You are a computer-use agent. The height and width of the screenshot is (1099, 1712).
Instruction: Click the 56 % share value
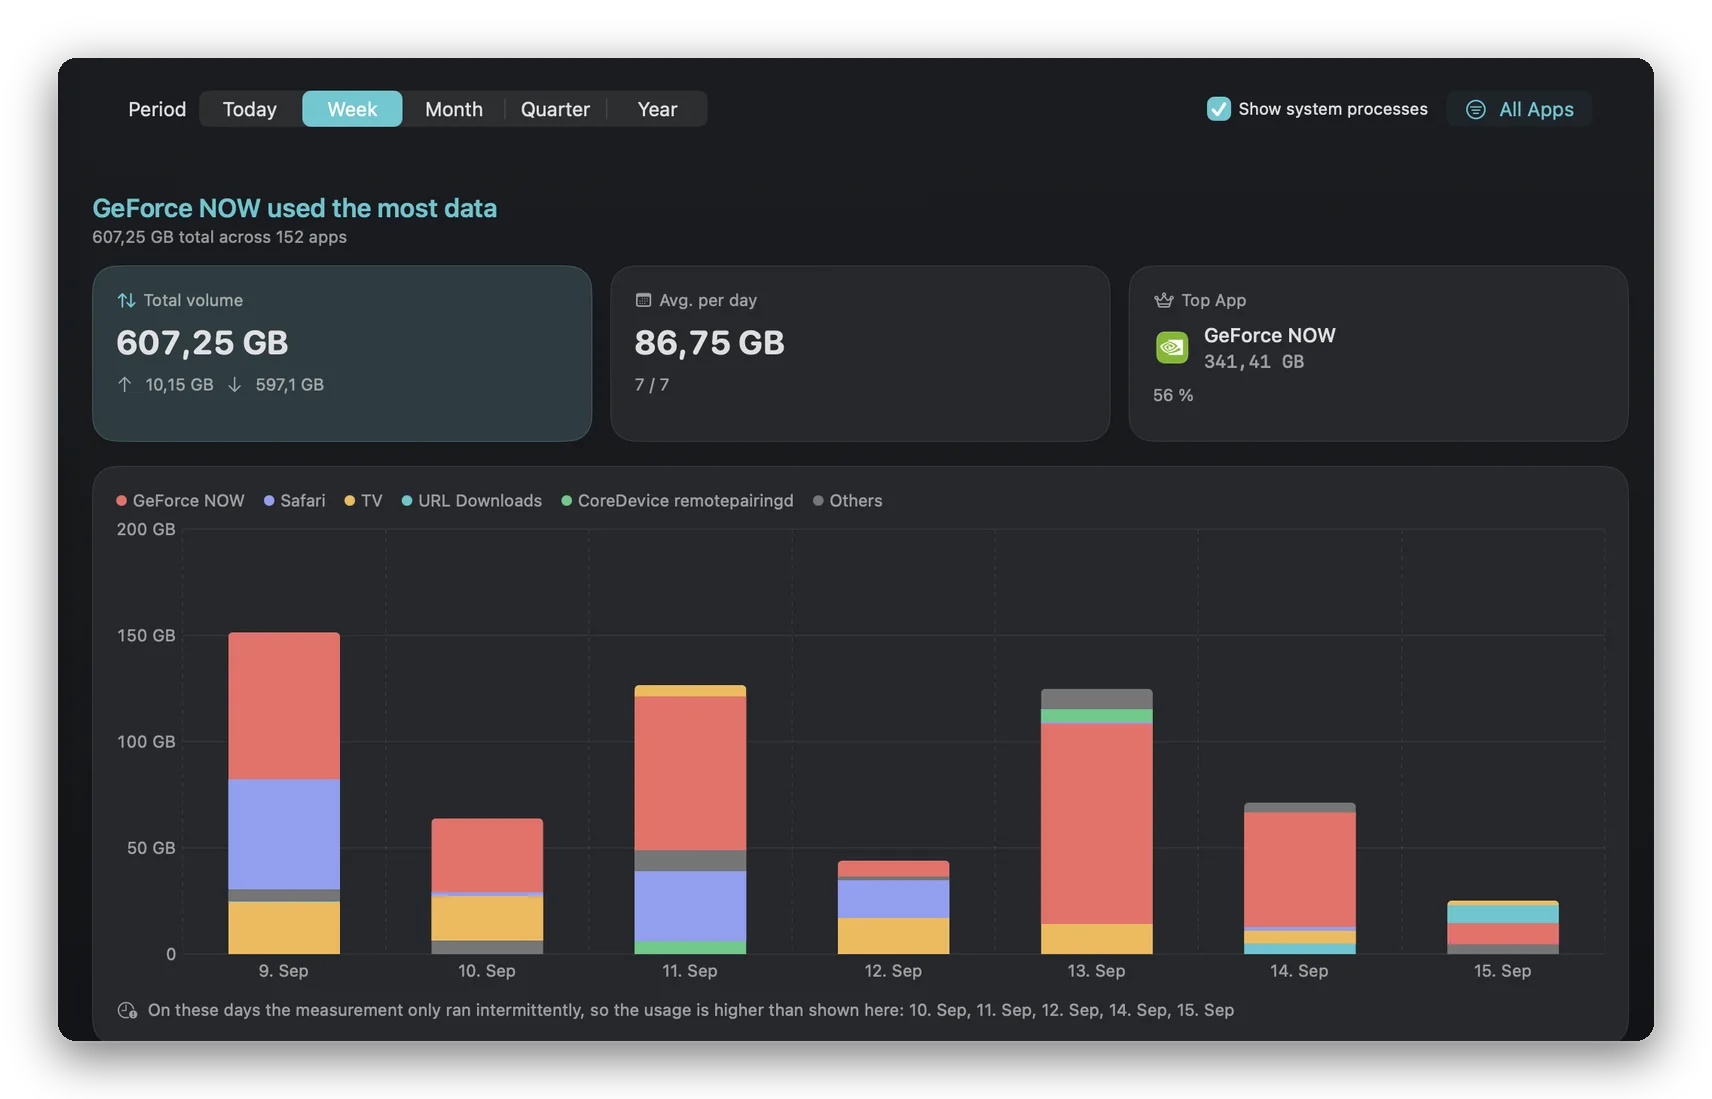[1173, 395]
